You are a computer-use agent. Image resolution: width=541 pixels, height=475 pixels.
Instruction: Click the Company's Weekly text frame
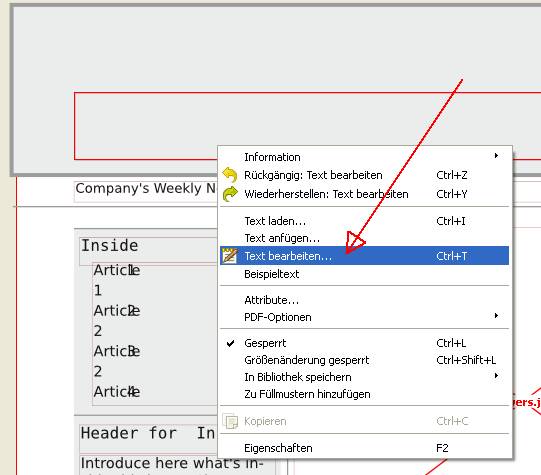146,190
